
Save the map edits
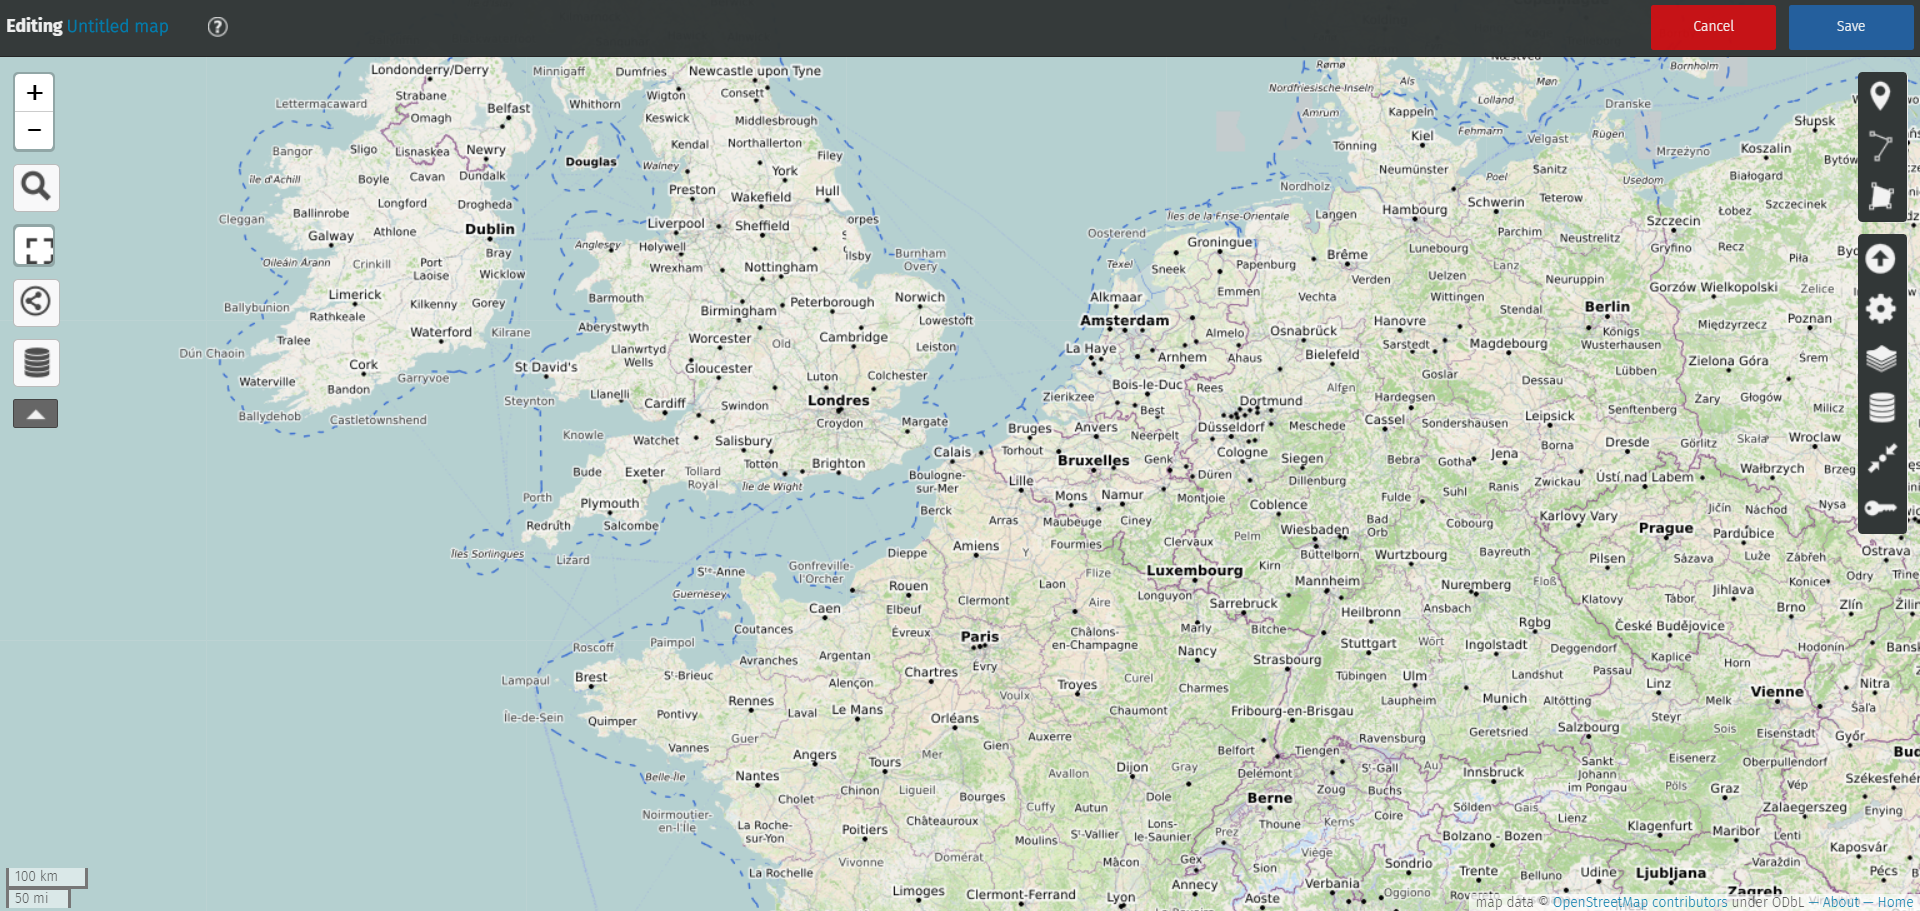(1850, 27)
